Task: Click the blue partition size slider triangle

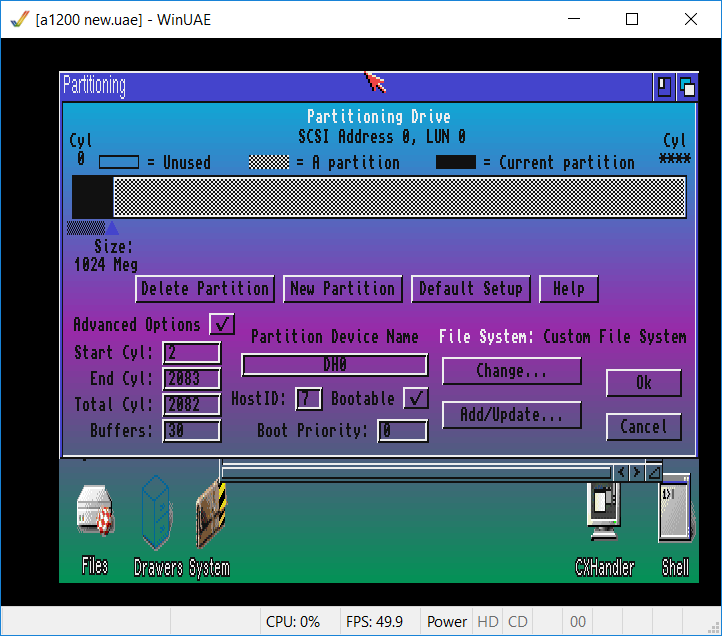Action: pos(112,228)
